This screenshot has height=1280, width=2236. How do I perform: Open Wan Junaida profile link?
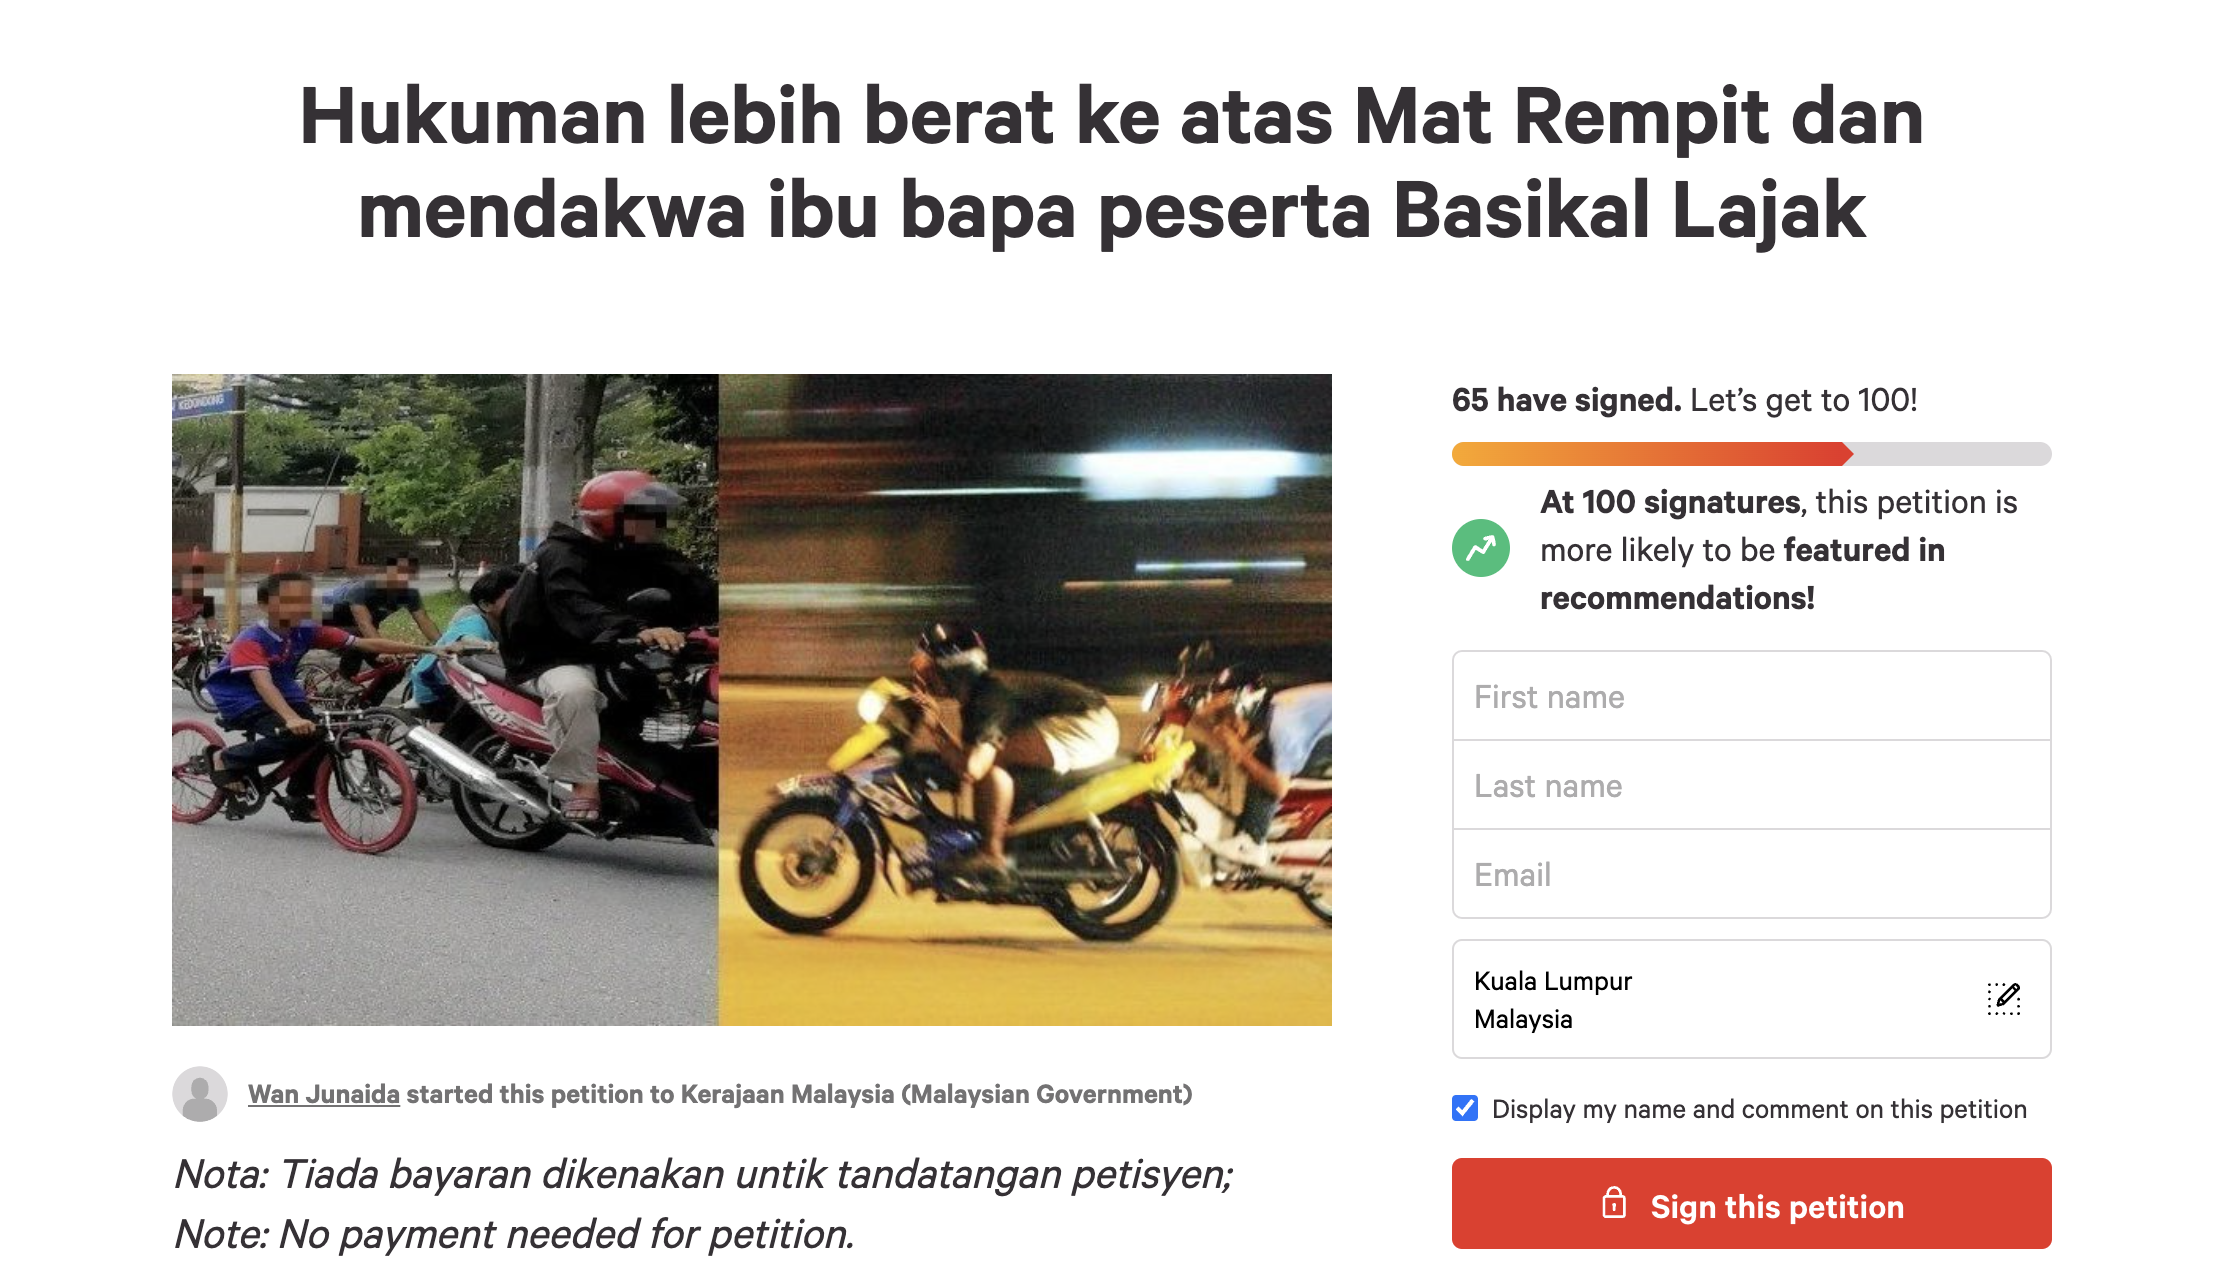(x=324, y=1094)
